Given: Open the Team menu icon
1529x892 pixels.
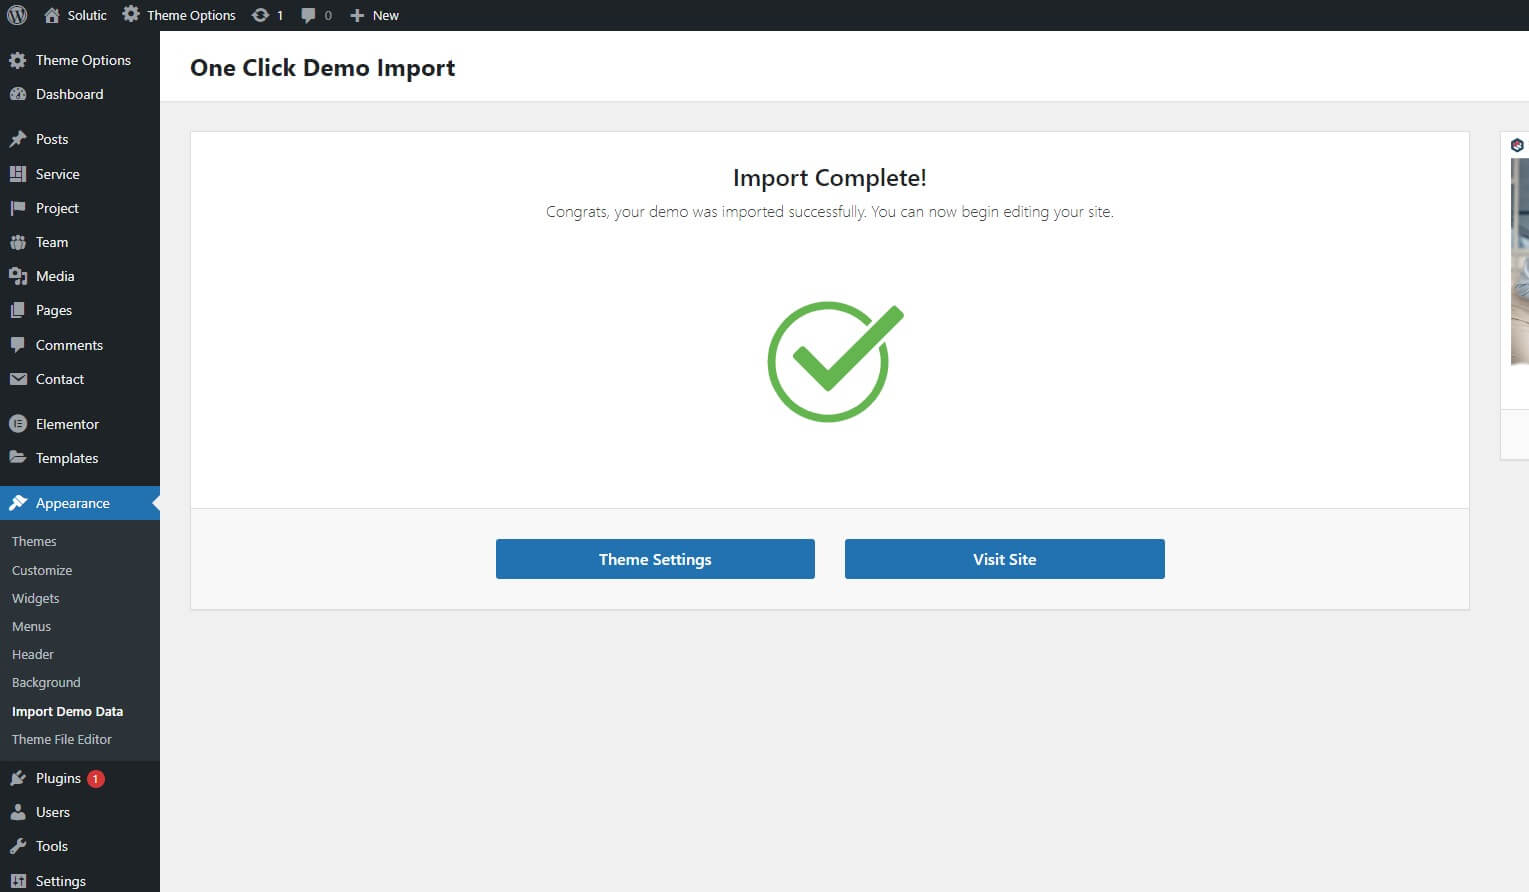Looking at the screenshot, I should (x=18, y=242).
